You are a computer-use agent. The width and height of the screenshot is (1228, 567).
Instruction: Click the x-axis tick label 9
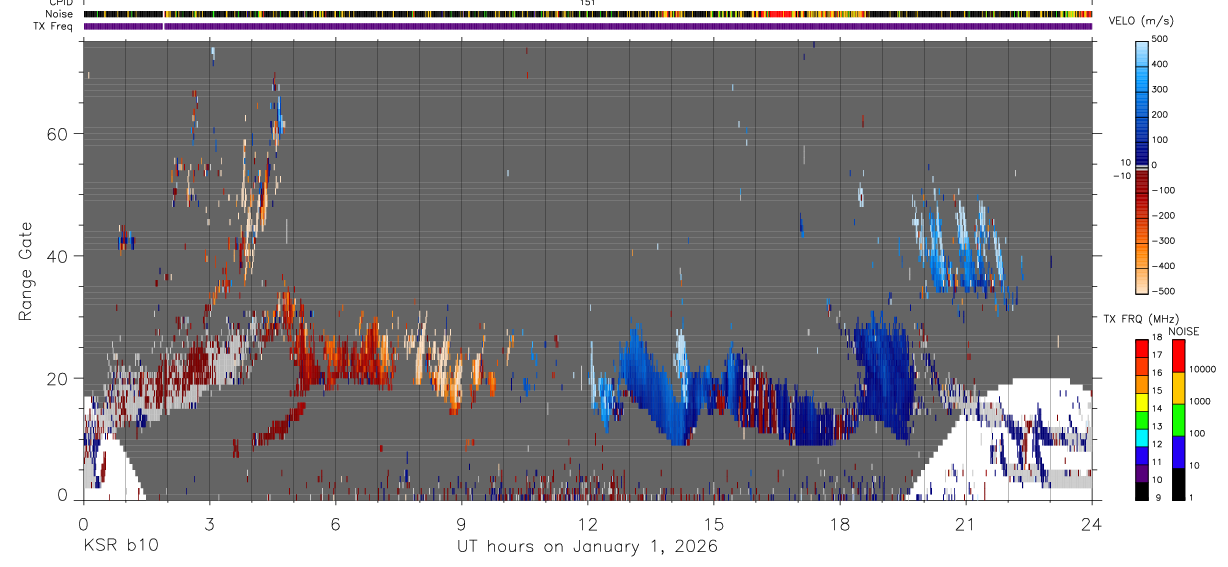[x=461, y=524]
